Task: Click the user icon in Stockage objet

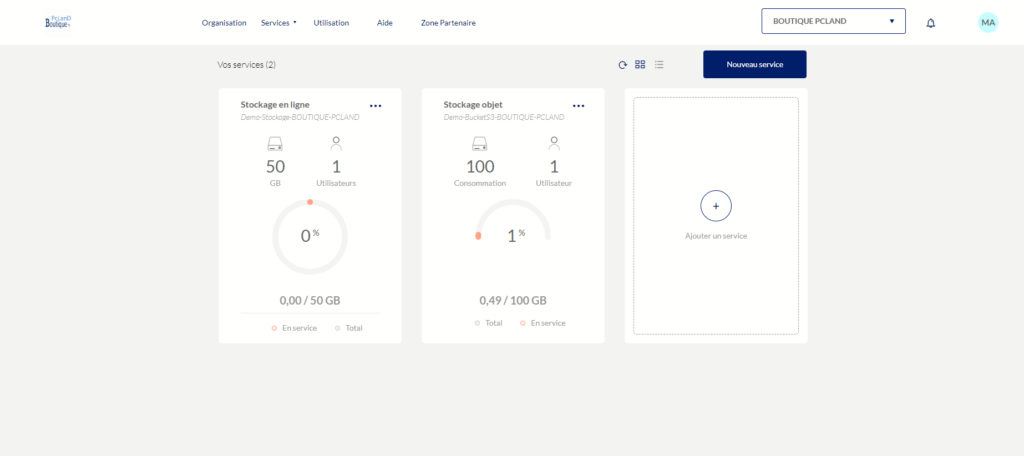Action: tap(554, 144)
